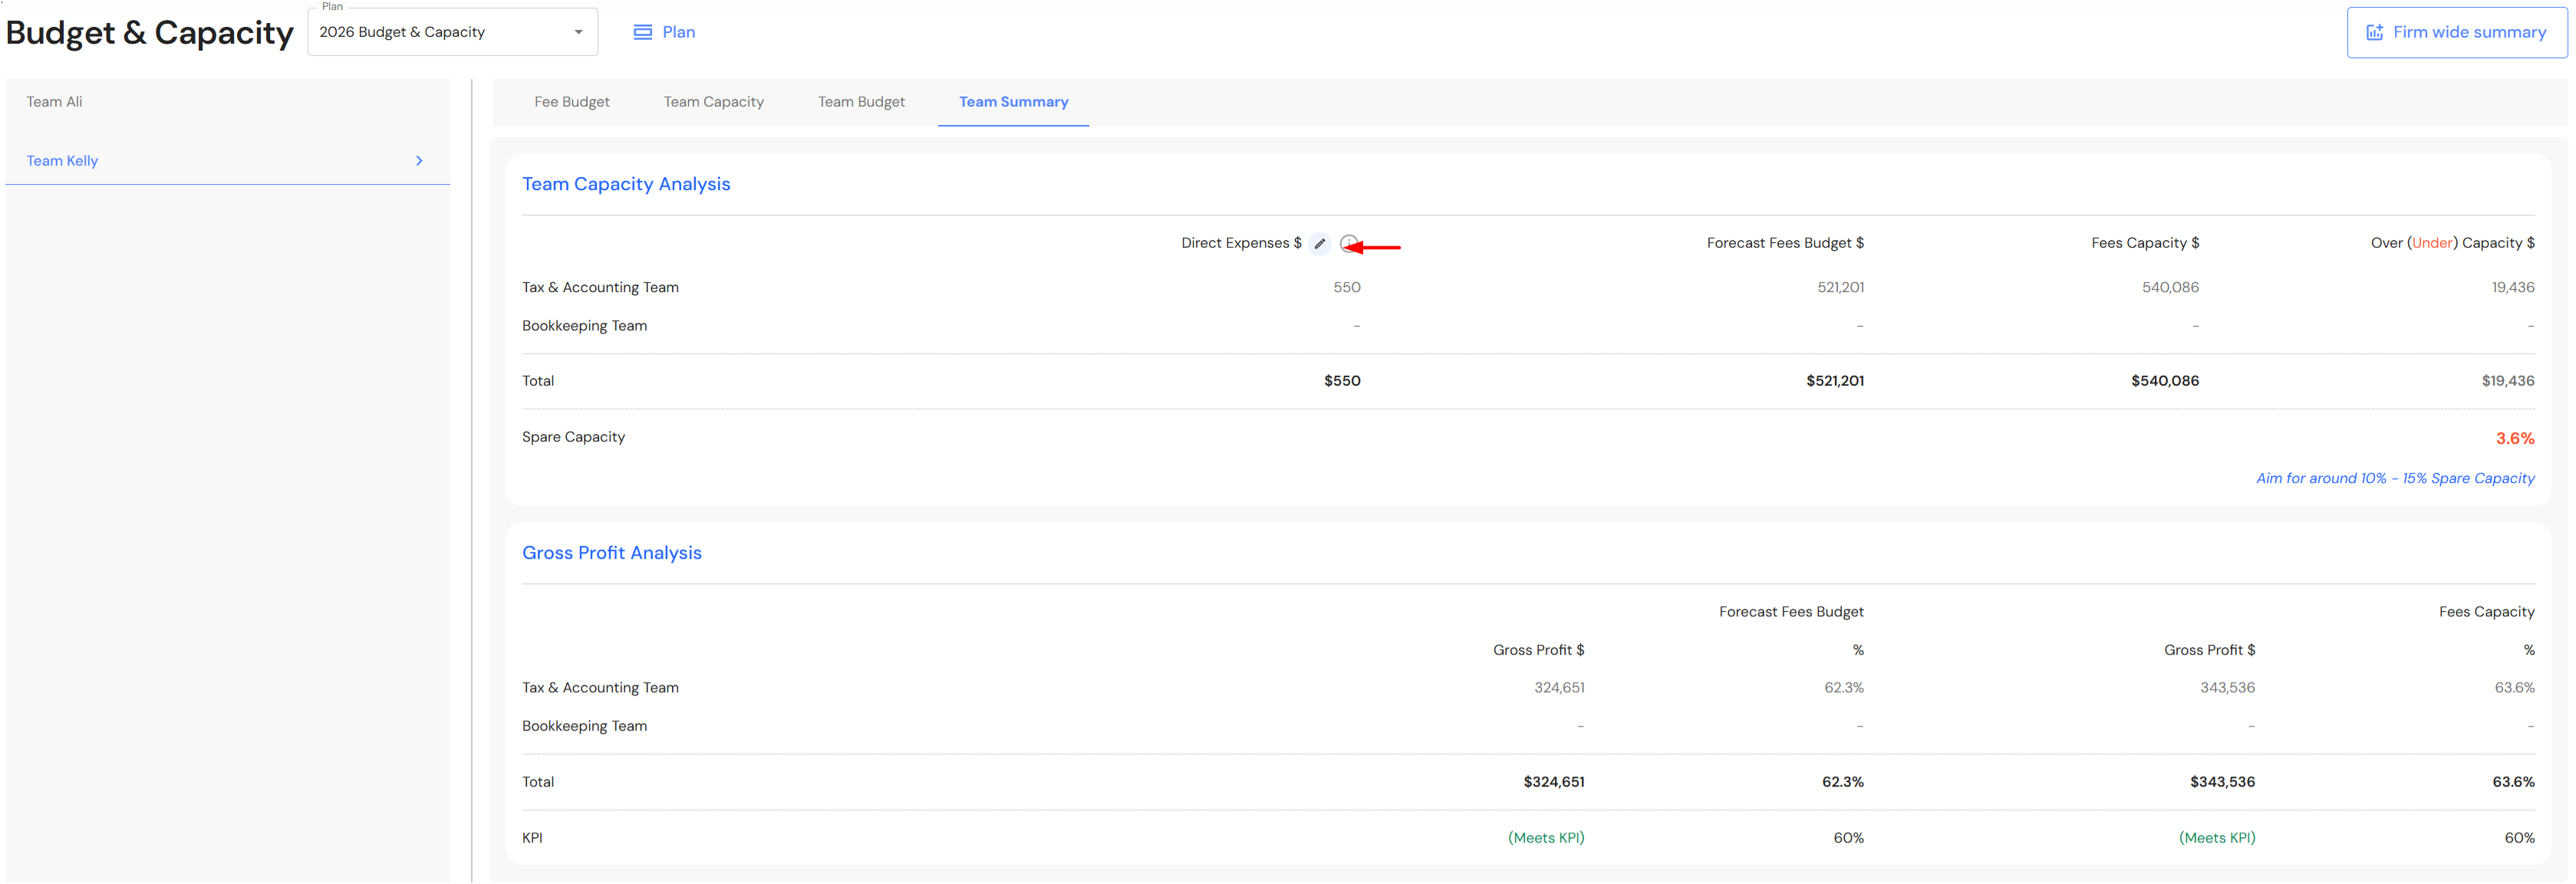Go to the Team Budget tab
This screenshot has height=884, width=2576.
click(861, 102)
